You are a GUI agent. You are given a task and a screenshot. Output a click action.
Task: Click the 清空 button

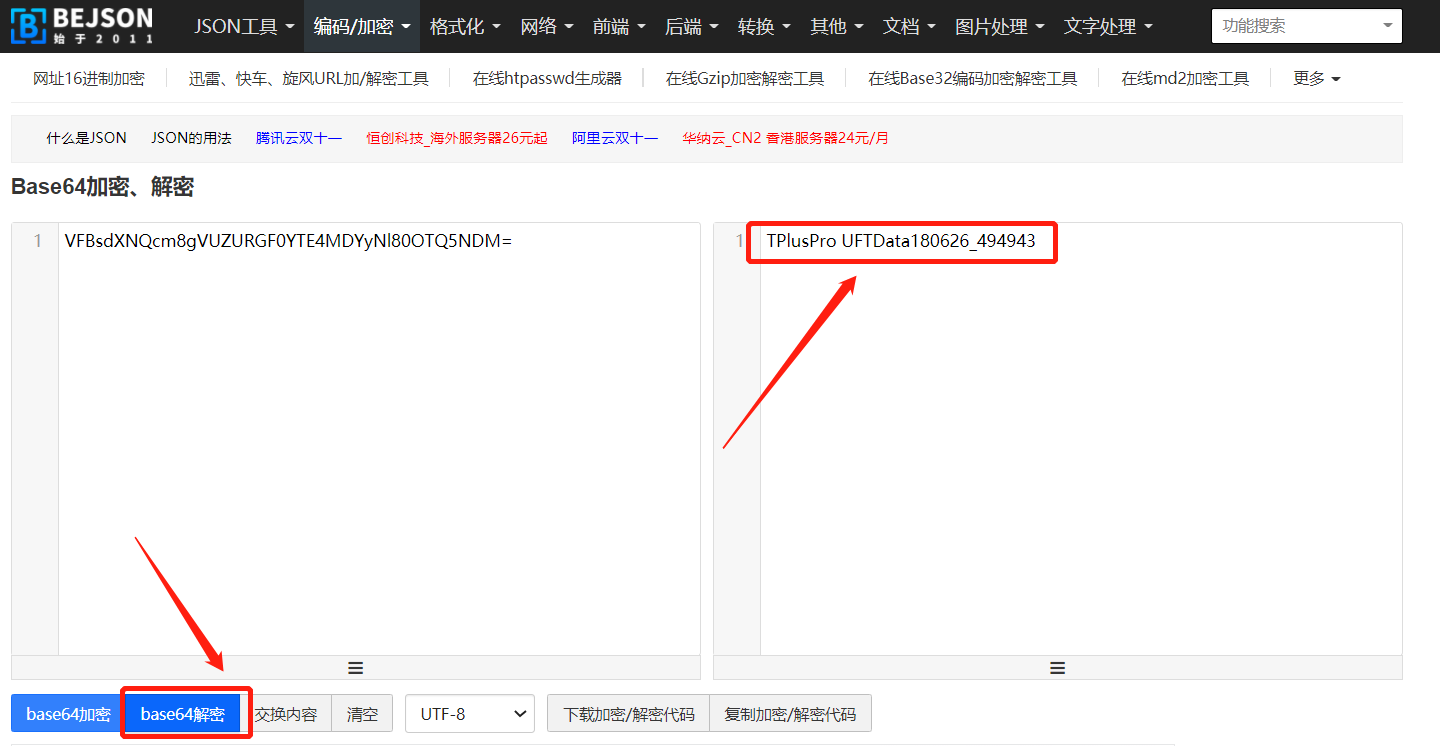[362, 714]
